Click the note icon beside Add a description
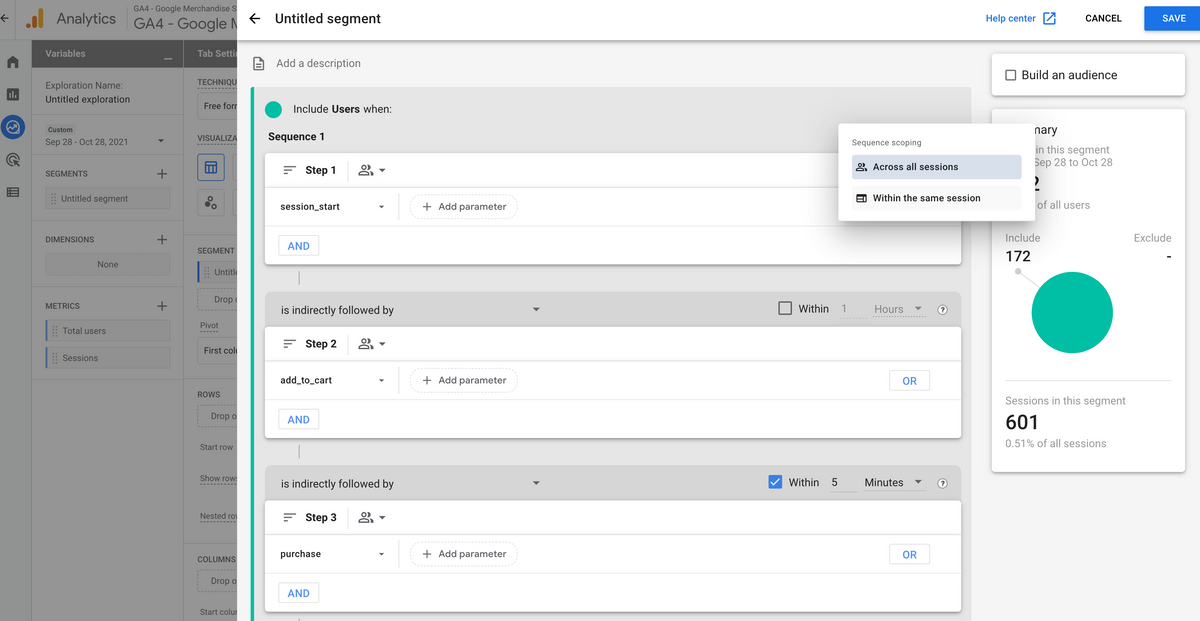 click(259, 63)
